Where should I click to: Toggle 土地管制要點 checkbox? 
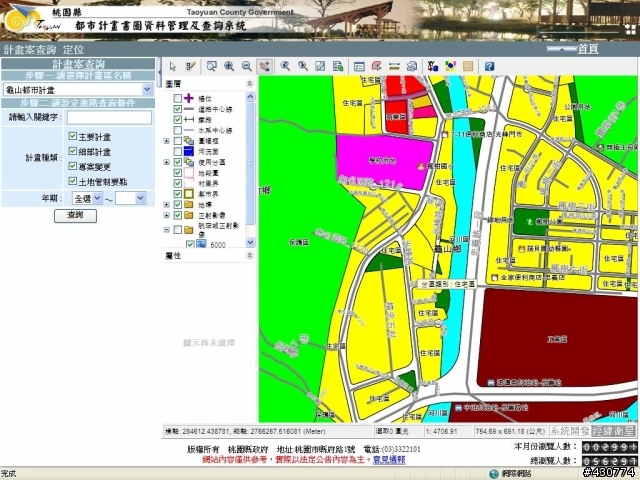click(x=73, y=181)
